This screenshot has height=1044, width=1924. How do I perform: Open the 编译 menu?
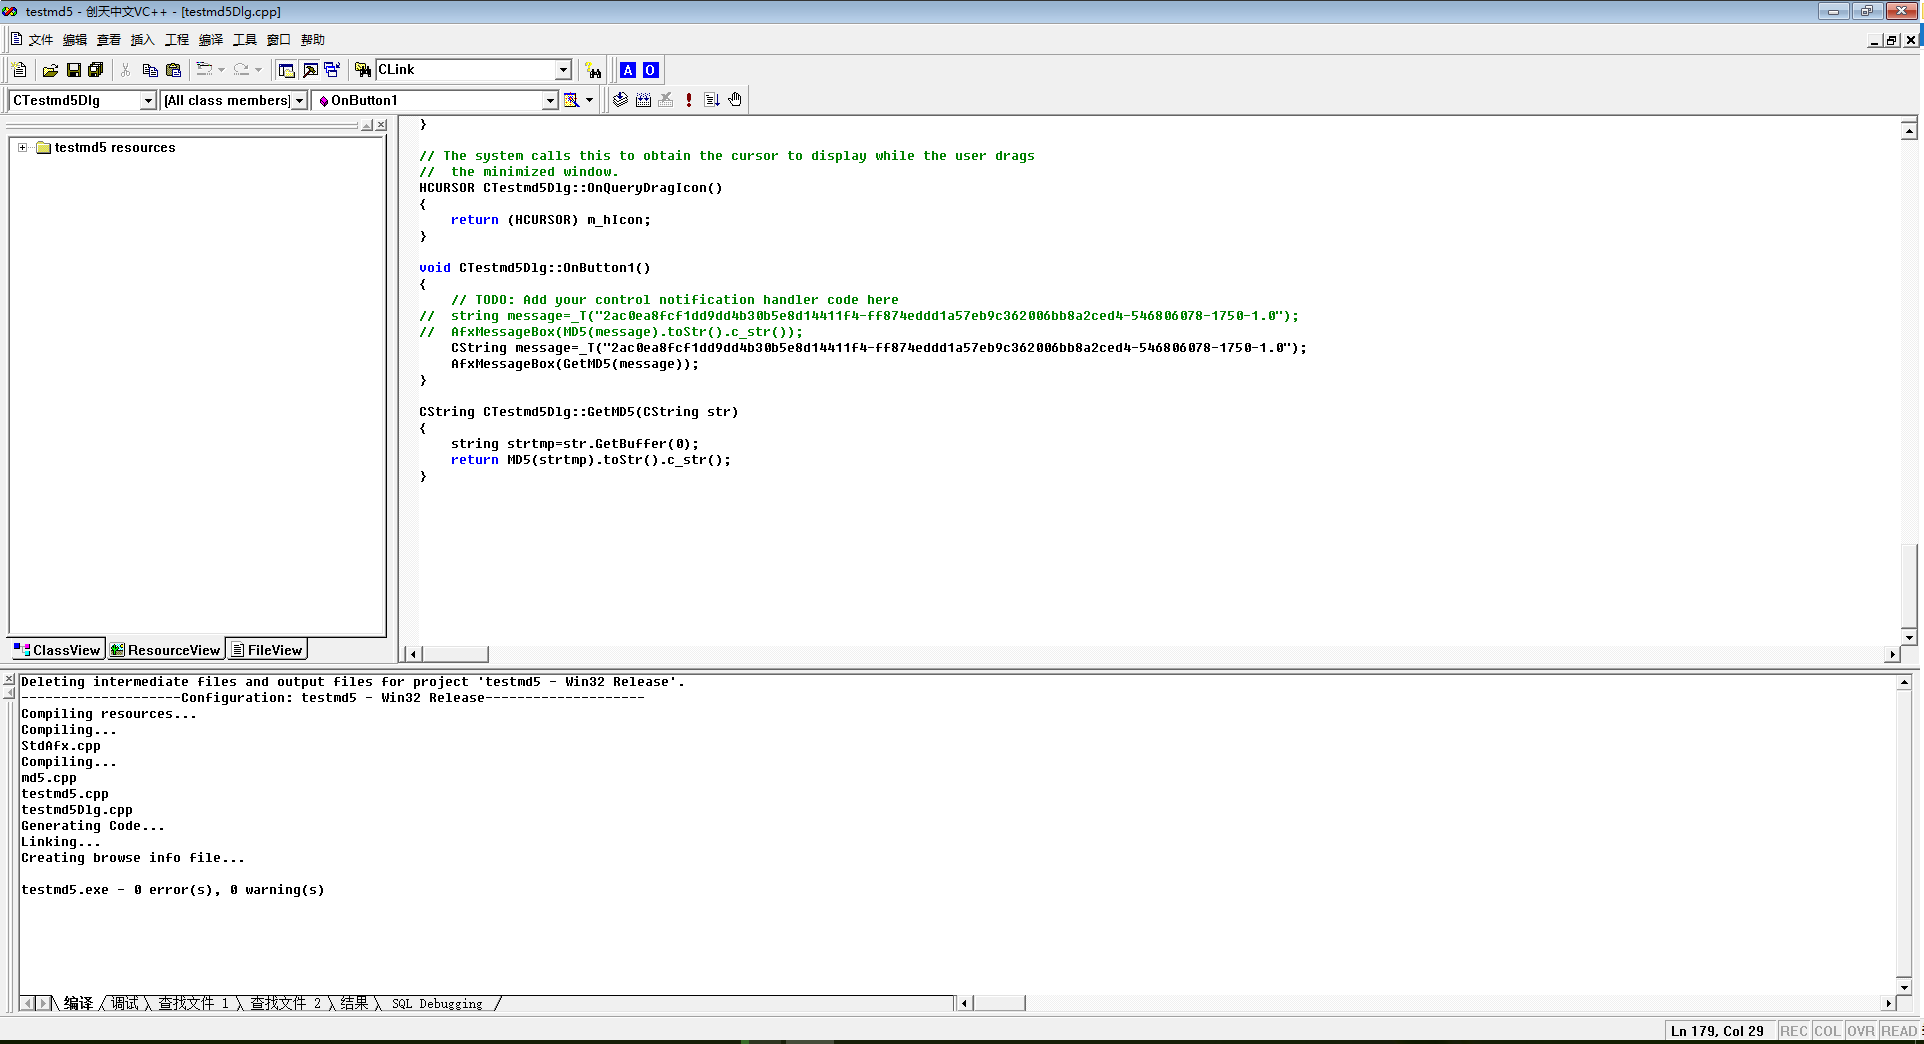(211, 40)
